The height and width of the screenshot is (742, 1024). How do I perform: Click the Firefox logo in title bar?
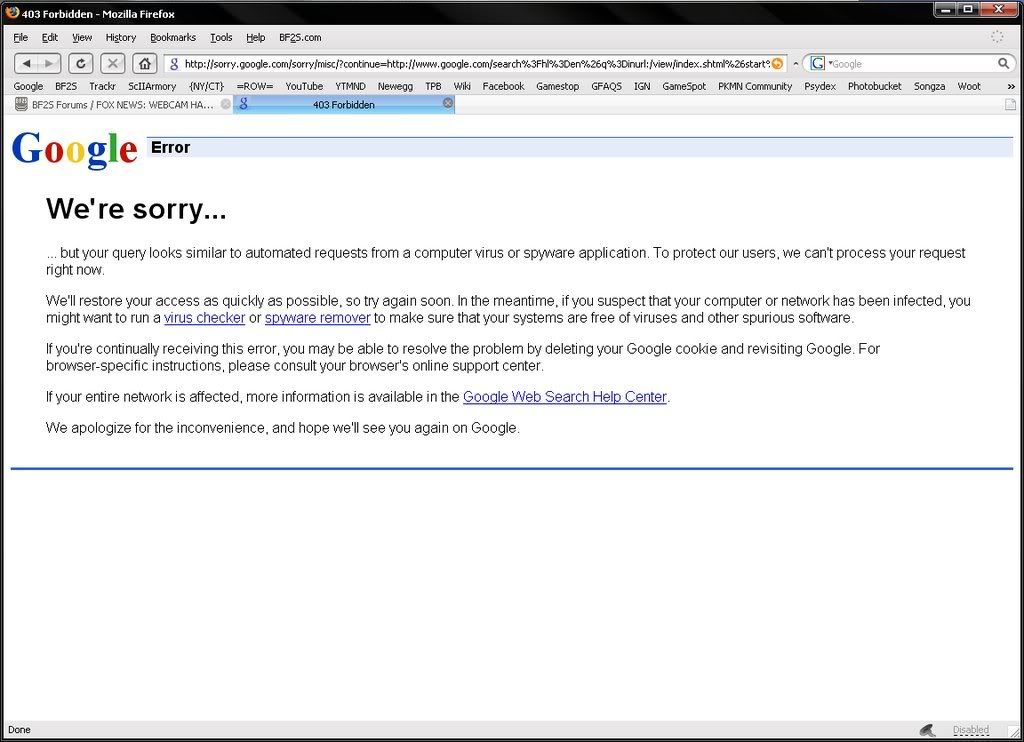pos(11,12)
